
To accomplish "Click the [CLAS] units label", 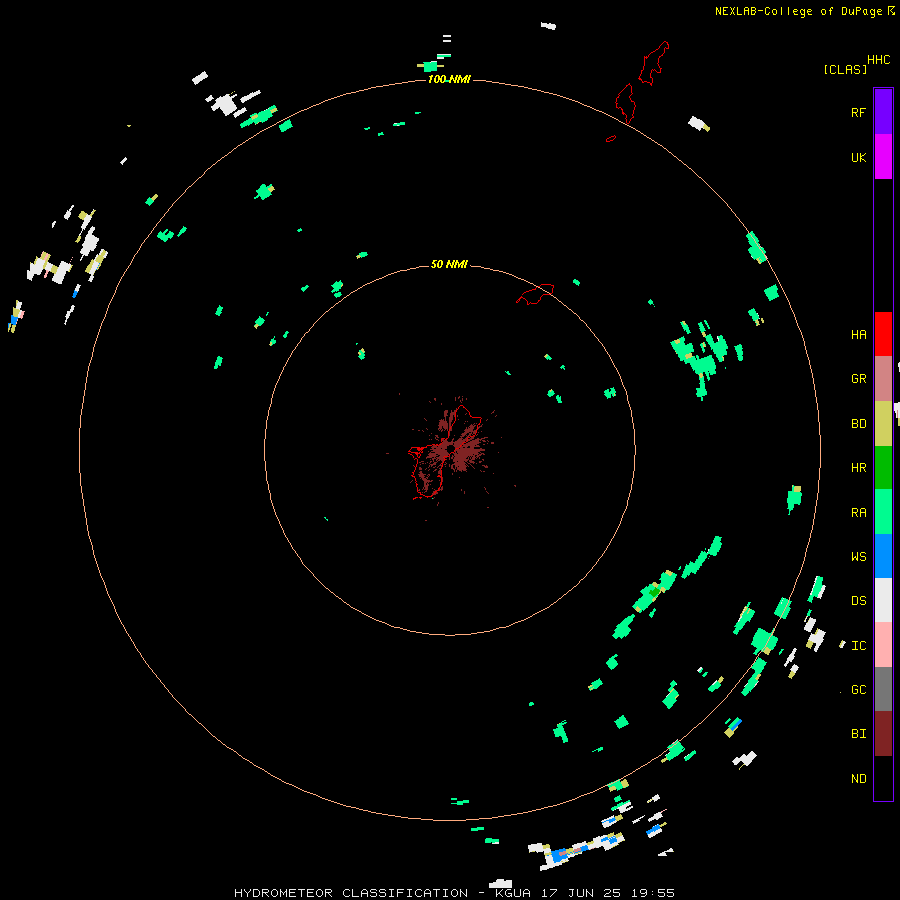I will tap(845, 69).
